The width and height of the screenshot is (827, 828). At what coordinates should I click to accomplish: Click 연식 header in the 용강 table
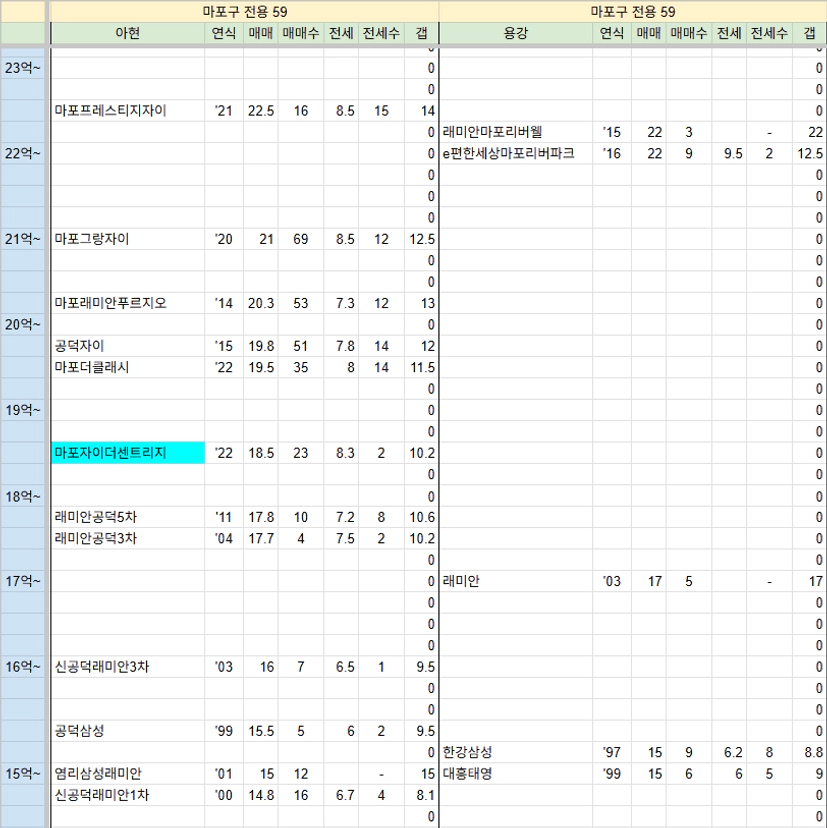click(612, 33)
